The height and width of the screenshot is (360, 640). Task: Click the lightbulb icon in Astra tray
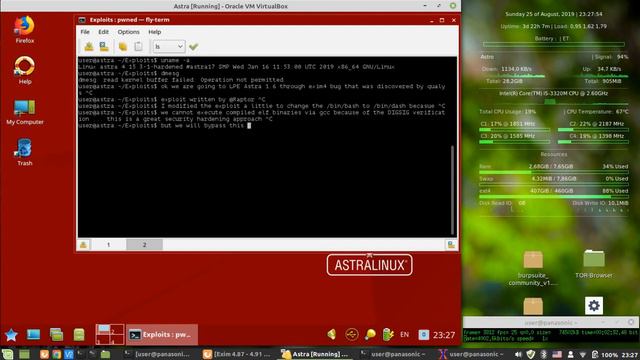click(370, 335)
